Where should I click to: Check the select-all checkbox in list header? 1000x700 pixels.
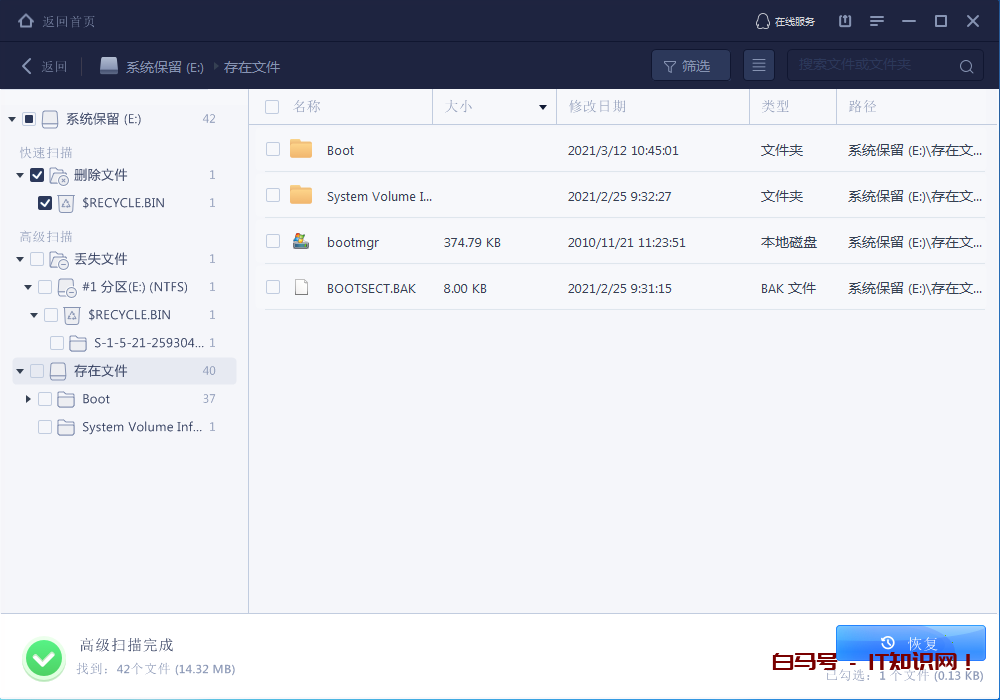270,106
